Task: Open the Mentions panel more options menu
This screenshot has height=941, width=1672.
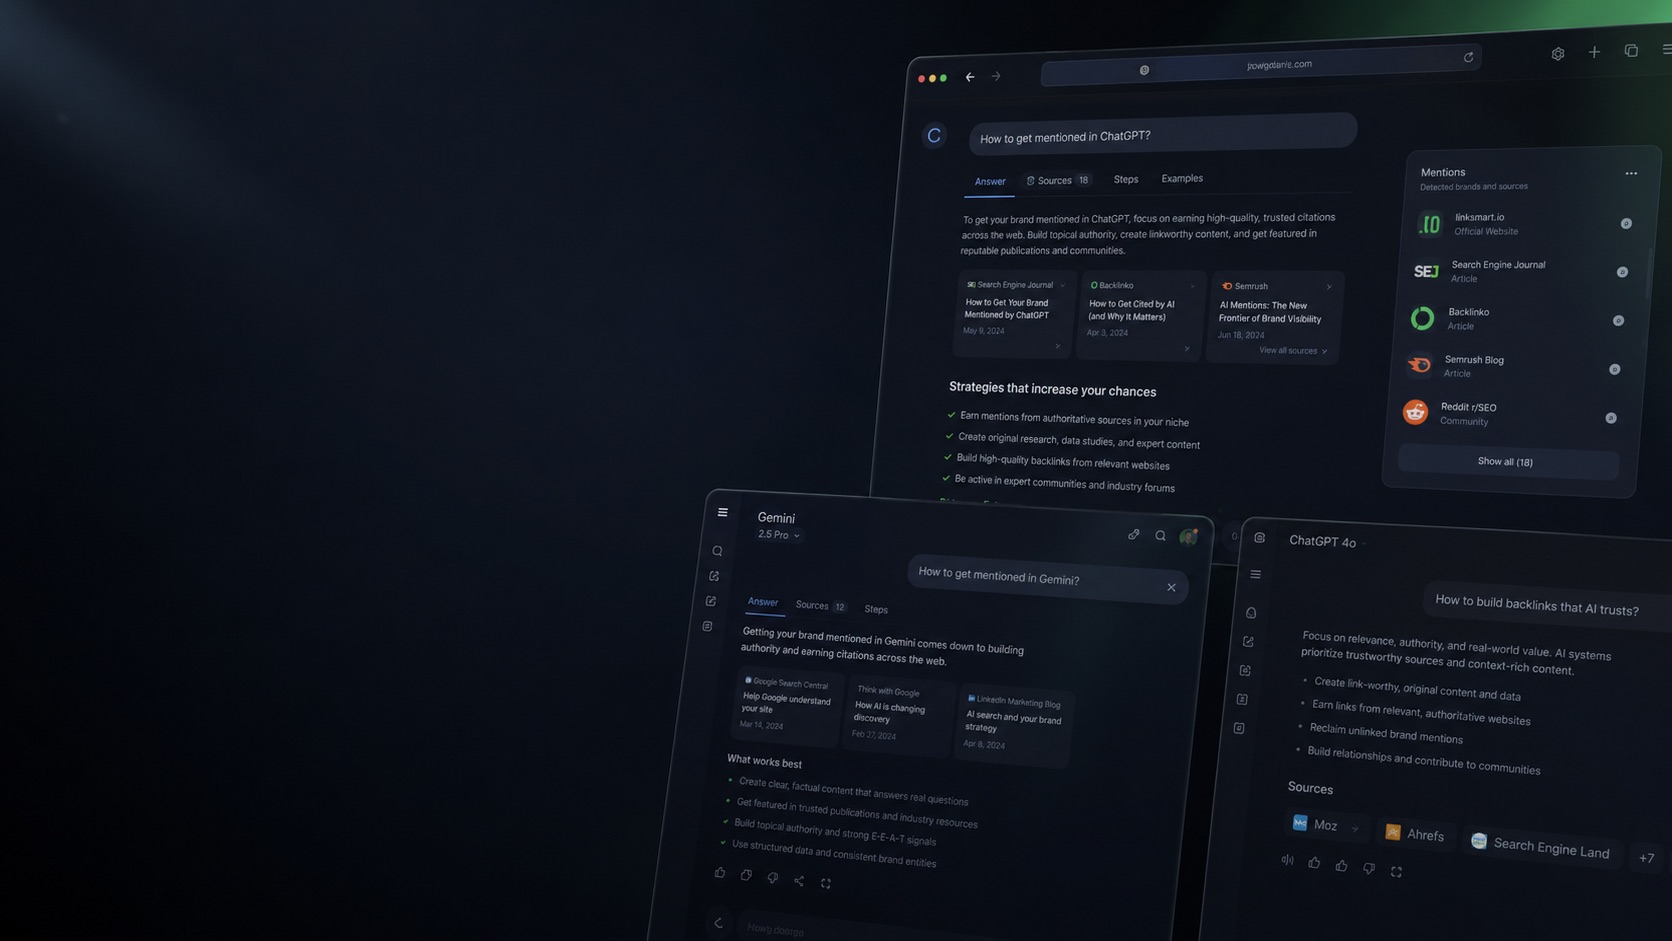Action: click(1631, 173)
